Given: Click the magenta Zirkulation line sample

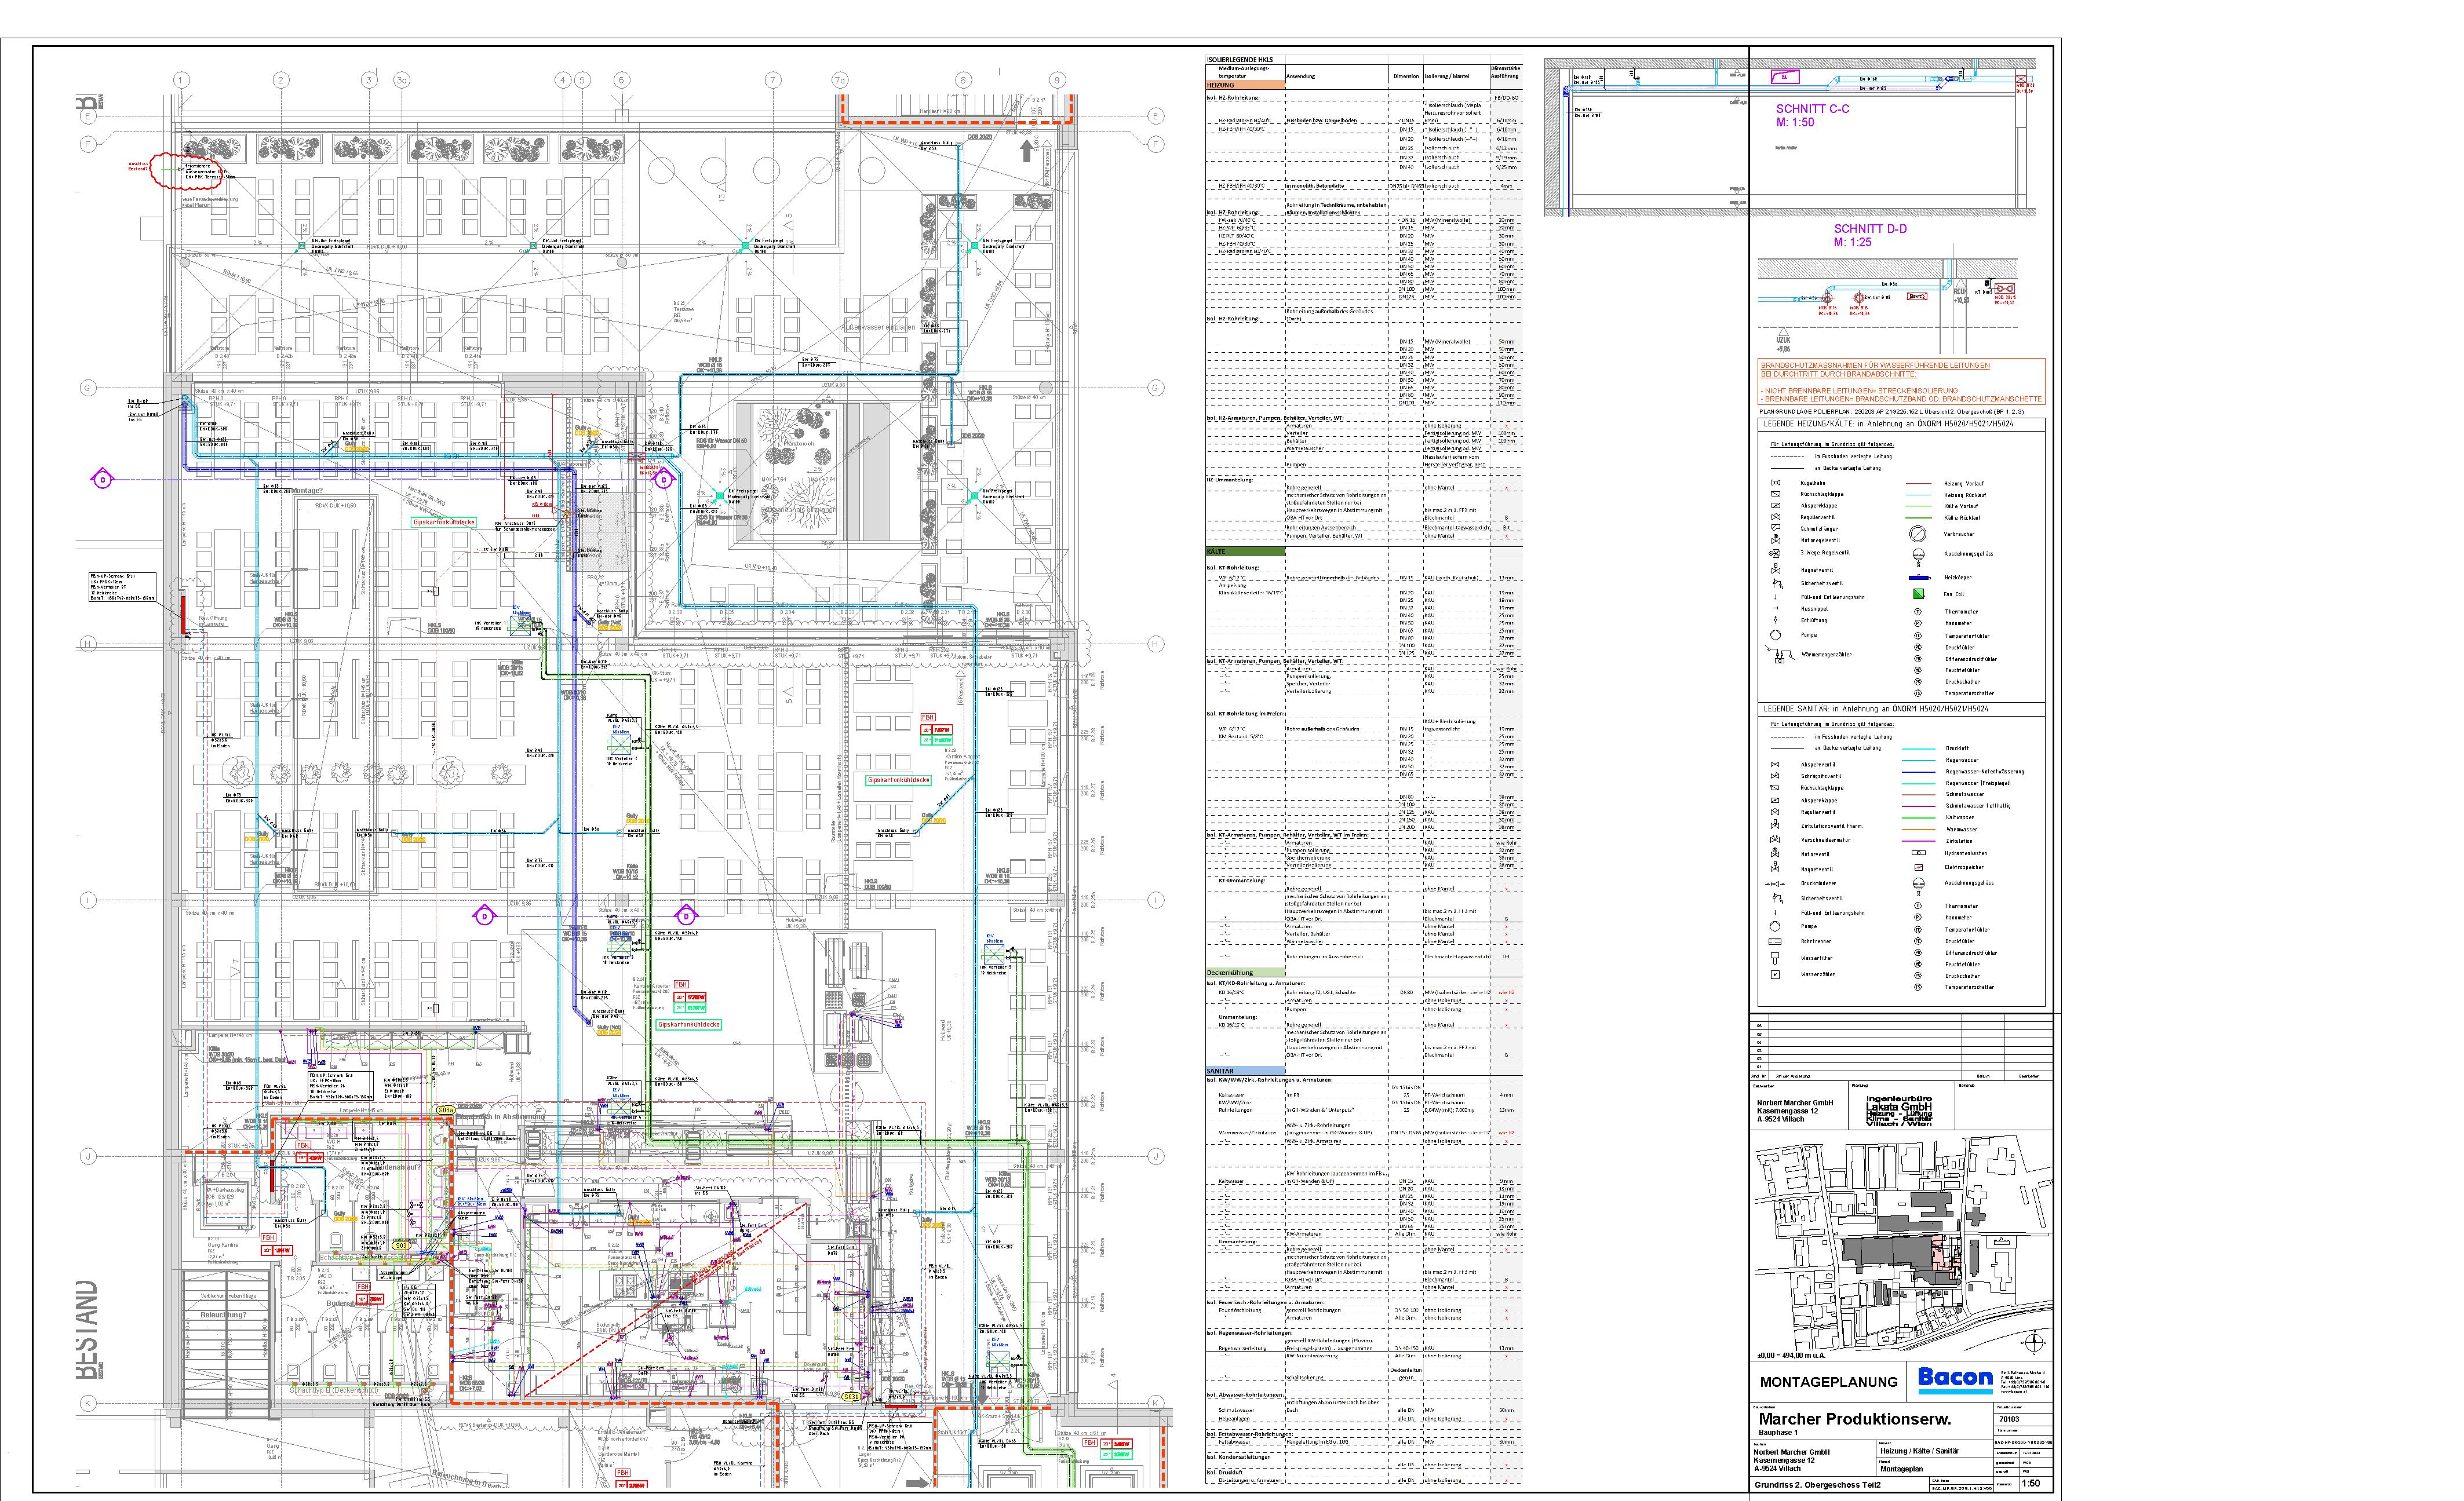Looking at the screenshot, I should point(1918,841).
